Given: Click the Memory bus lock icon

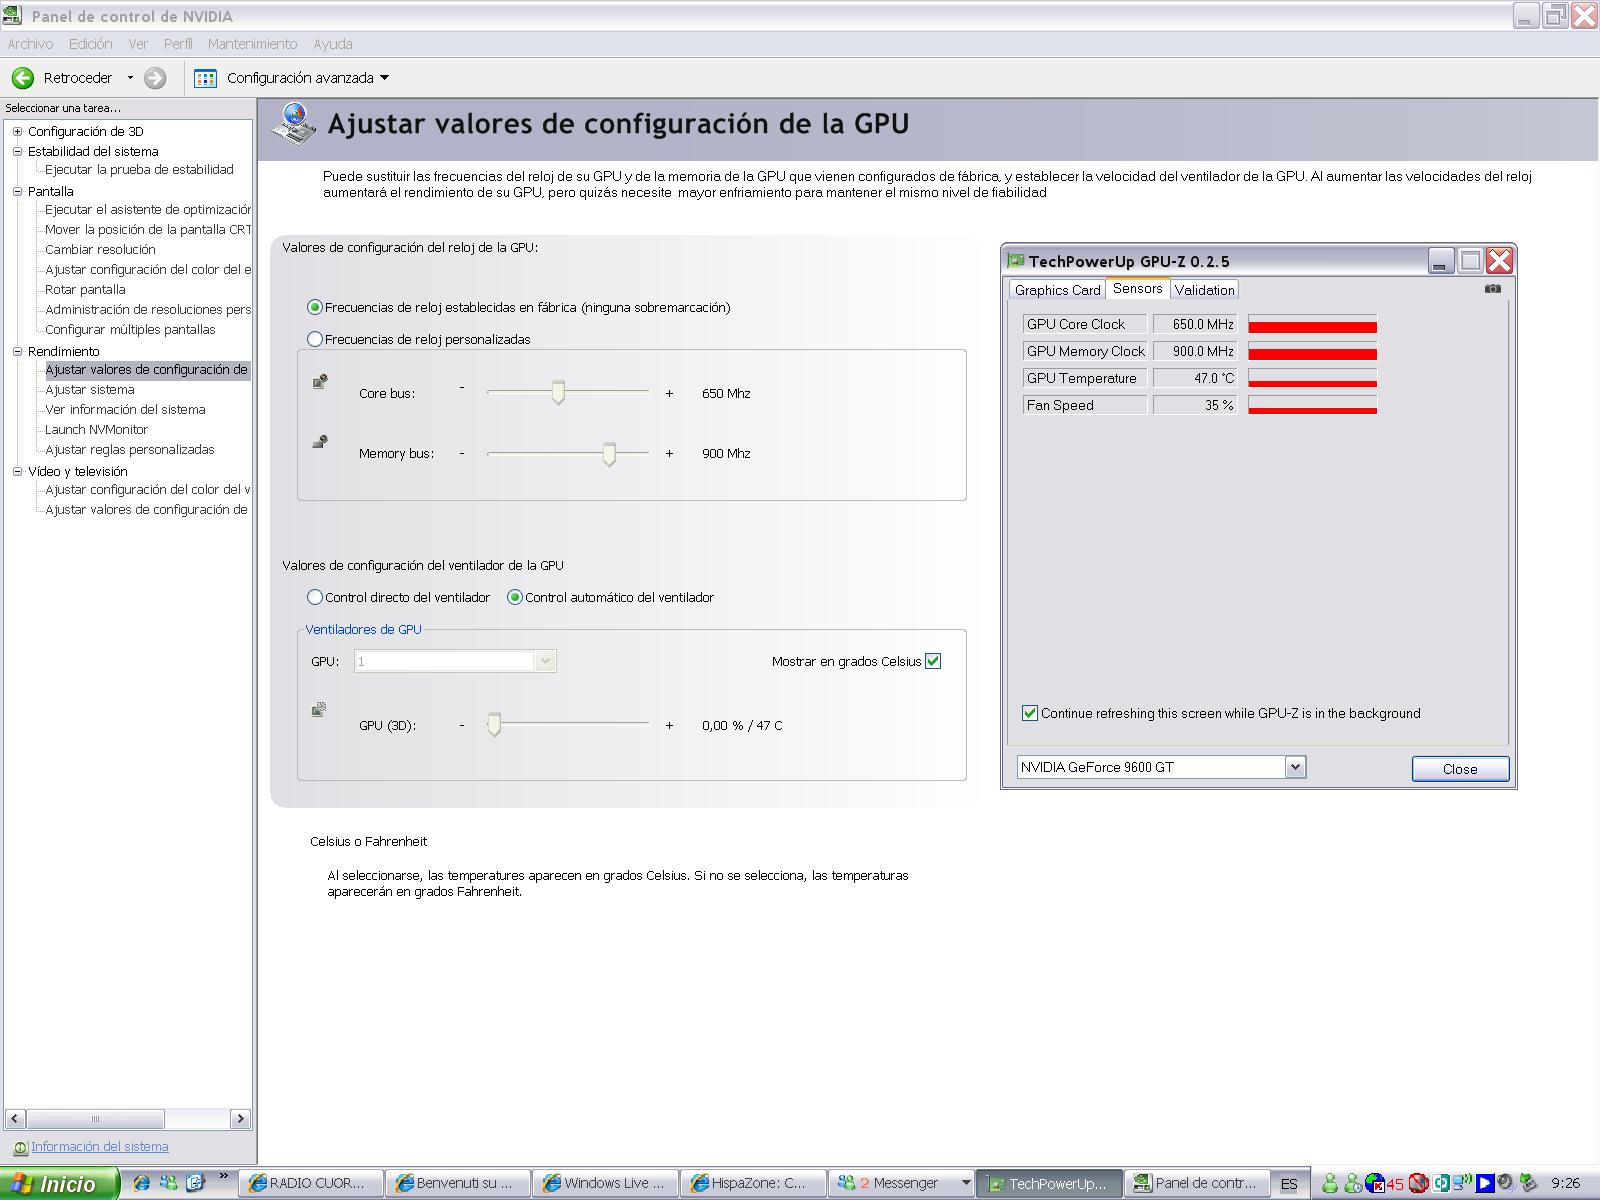Looking at the screenshot, I should click(x=320, y=441).
